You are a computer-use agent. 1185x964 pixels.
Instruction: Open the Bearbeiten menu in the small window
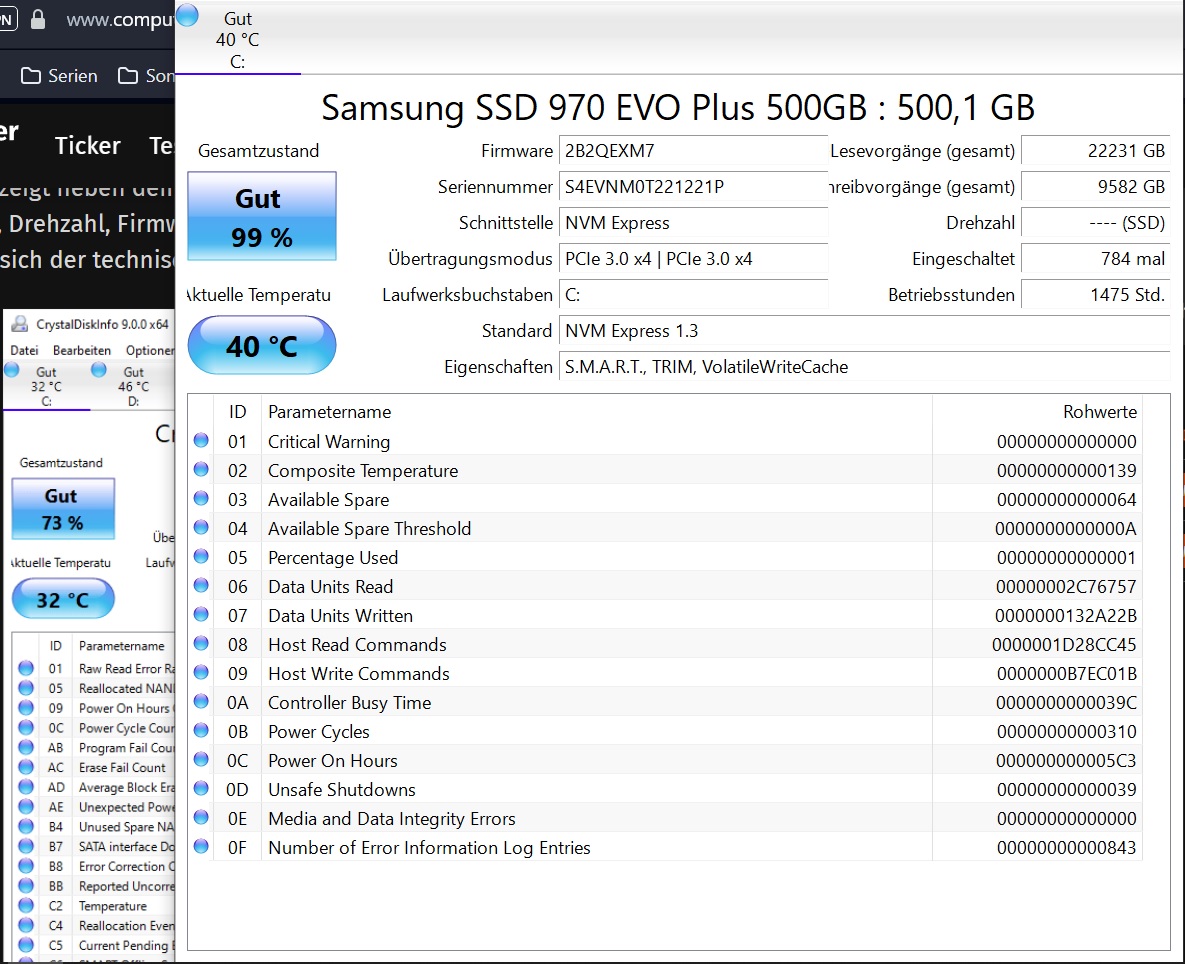(82, 351)
